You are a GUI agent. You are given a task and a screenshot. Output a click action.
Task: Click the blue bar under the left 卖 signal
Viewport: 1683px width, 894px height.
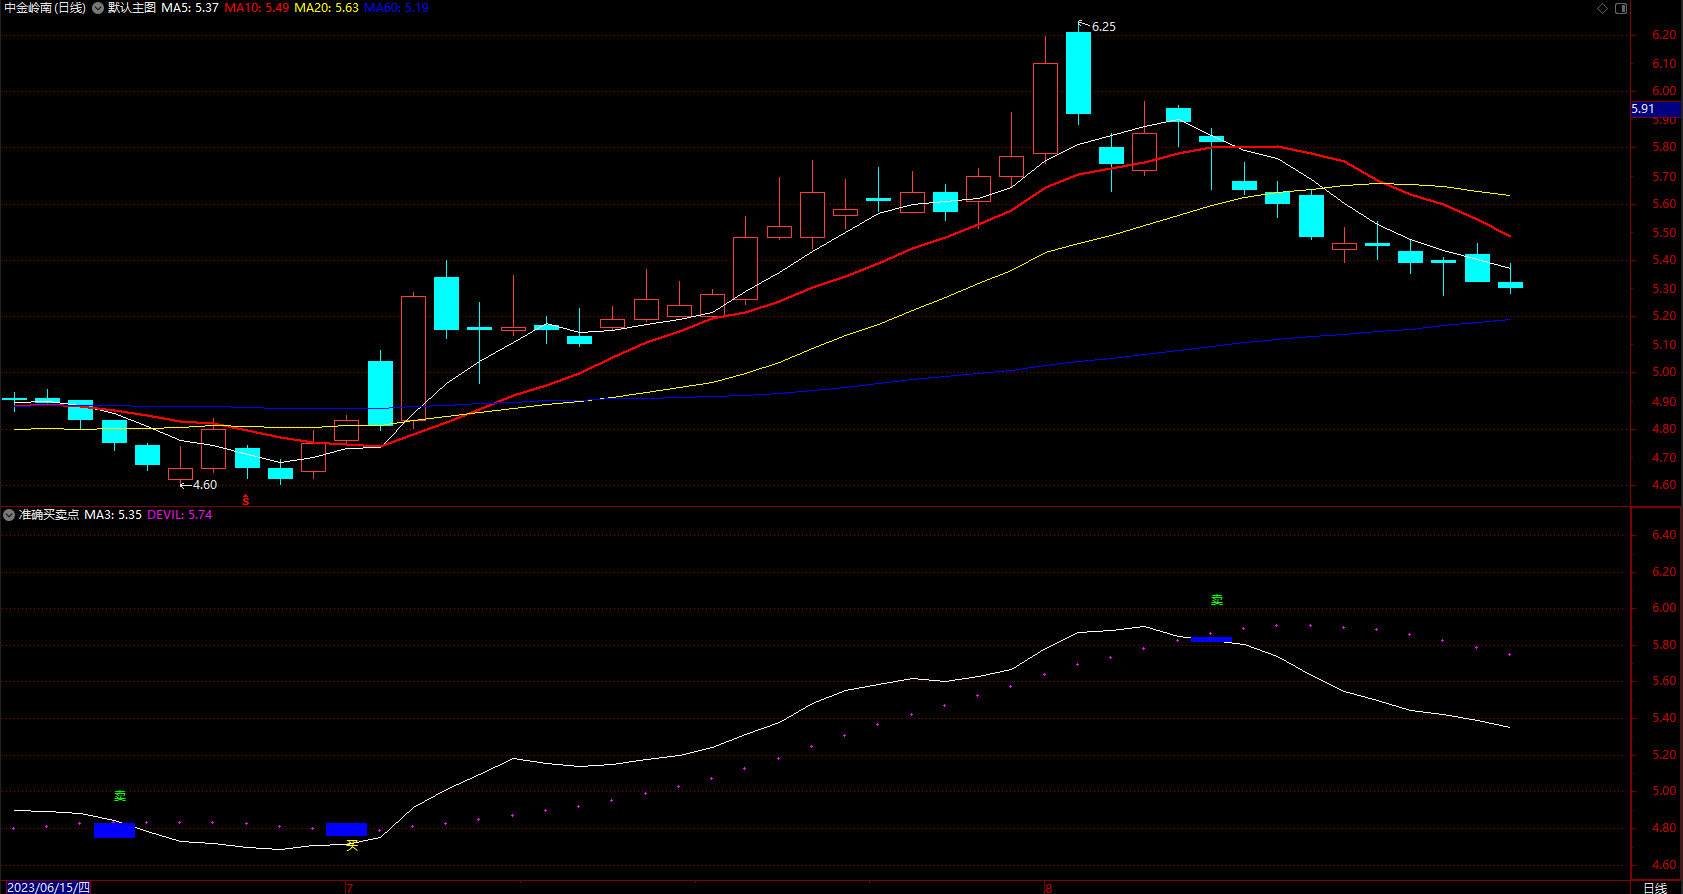(114, 830)
